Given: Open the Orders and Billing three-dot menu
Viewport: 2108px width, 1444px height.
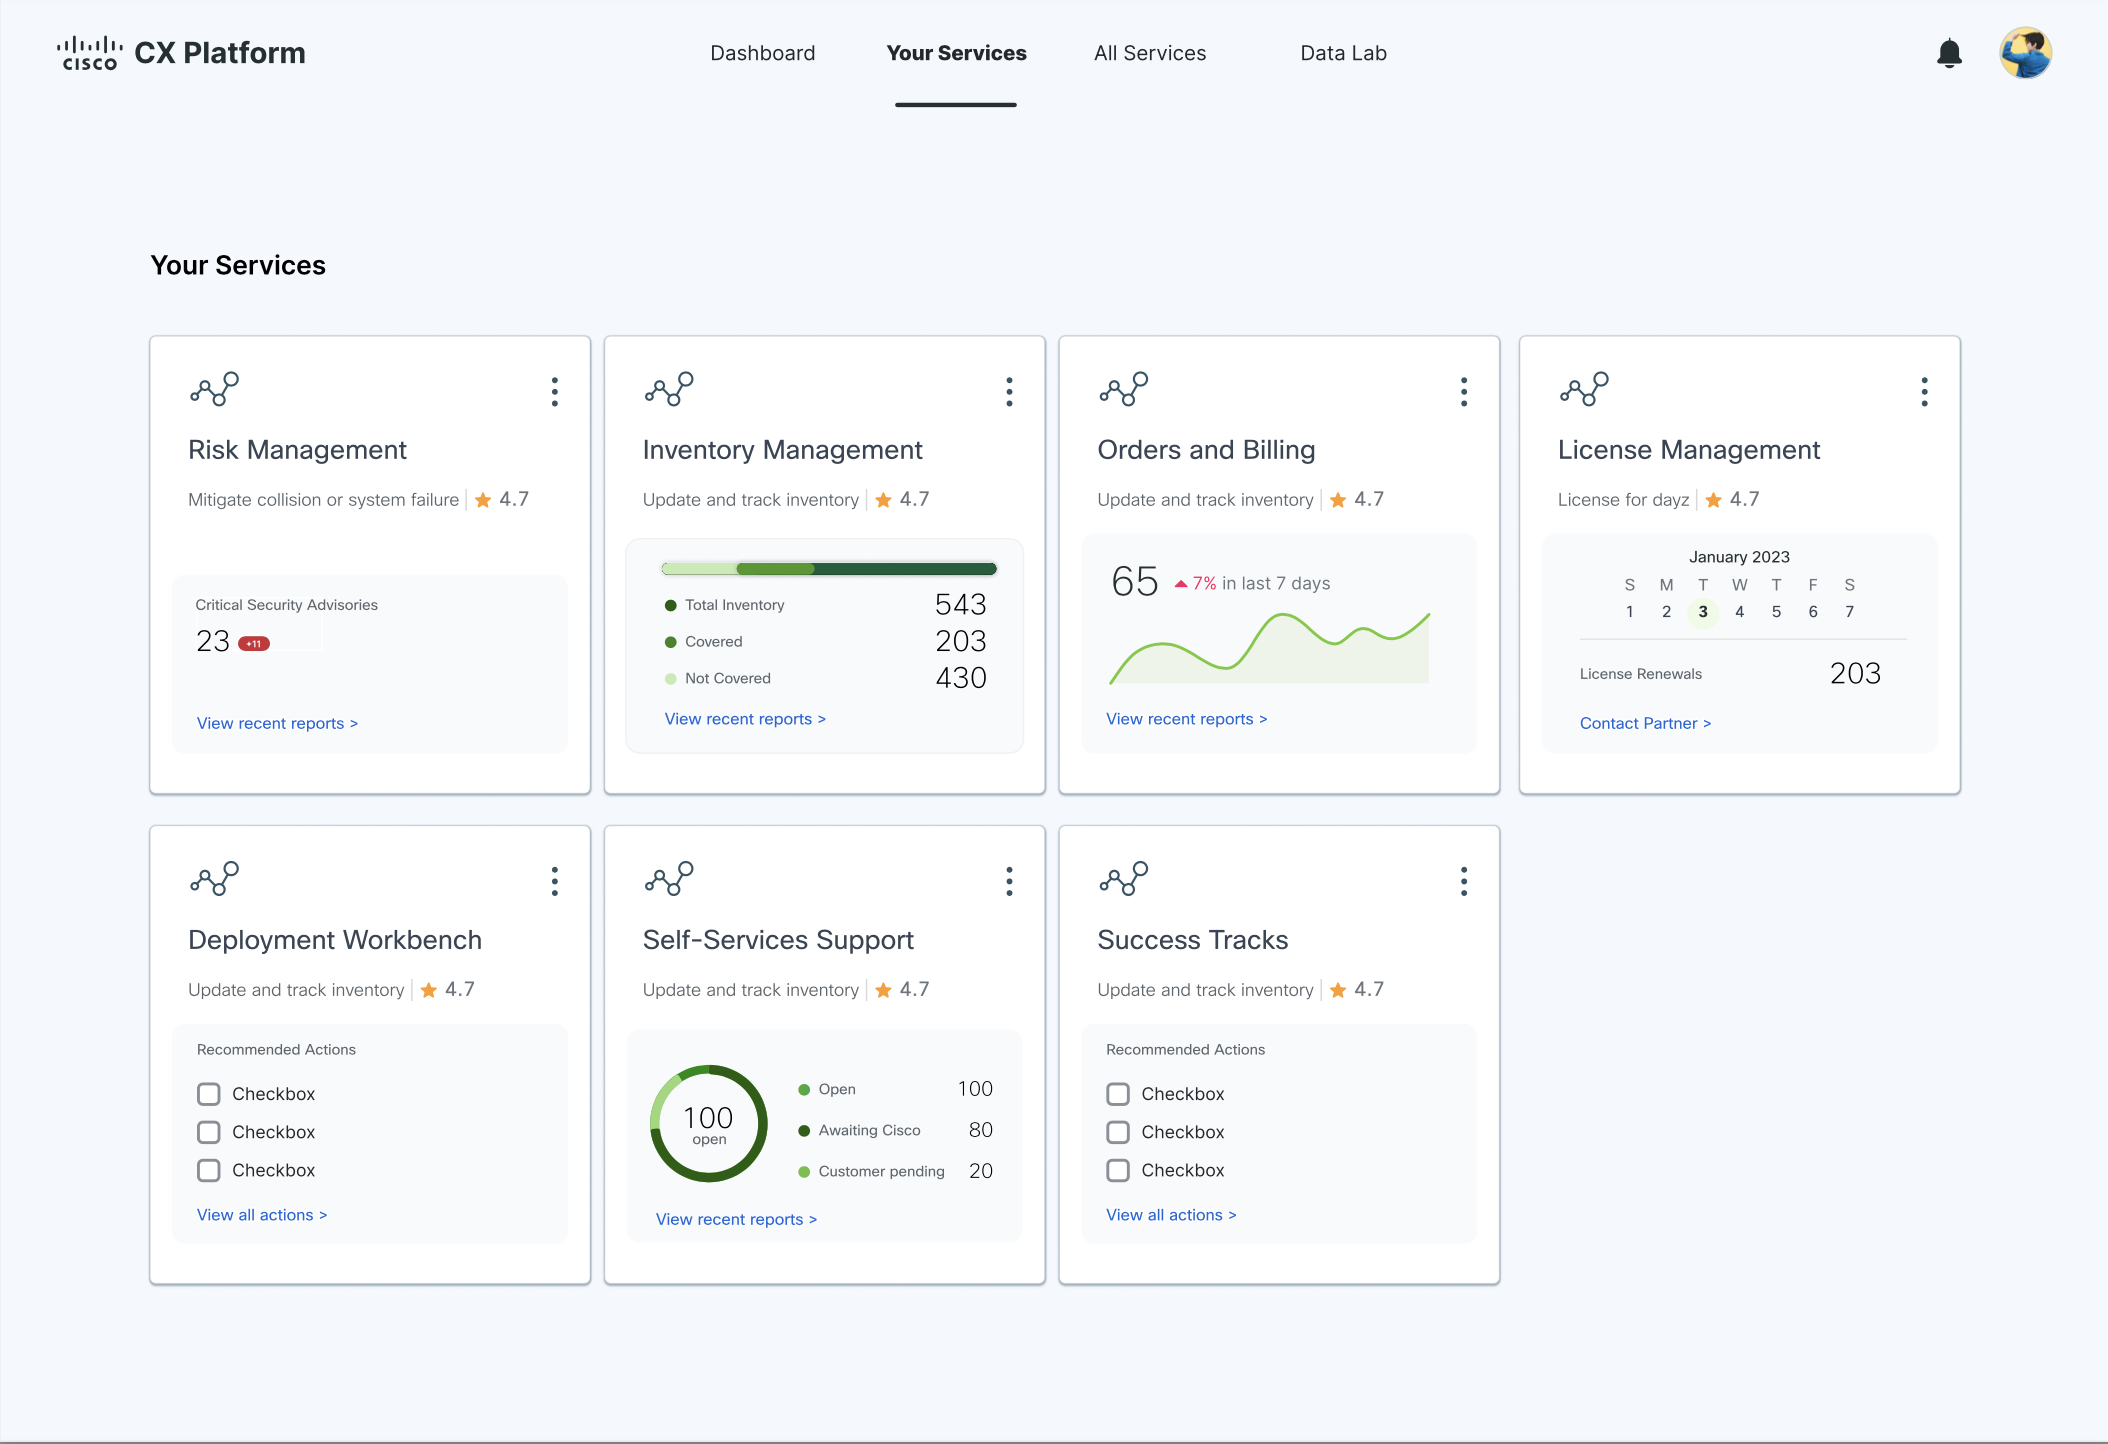Looking at the screenshot, I should tap(1464, 392).
